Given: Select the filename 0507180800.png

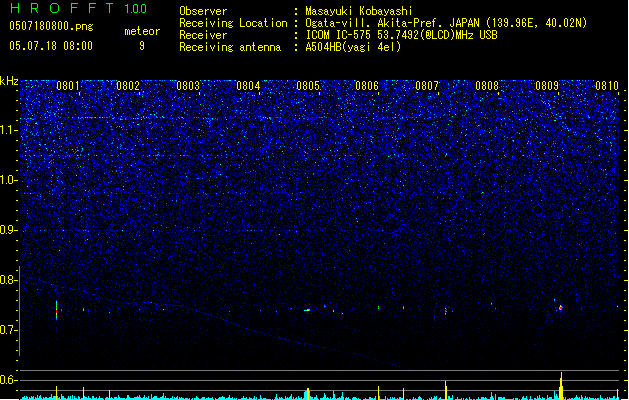Looking at the screenshot, I should click(51, 26).
